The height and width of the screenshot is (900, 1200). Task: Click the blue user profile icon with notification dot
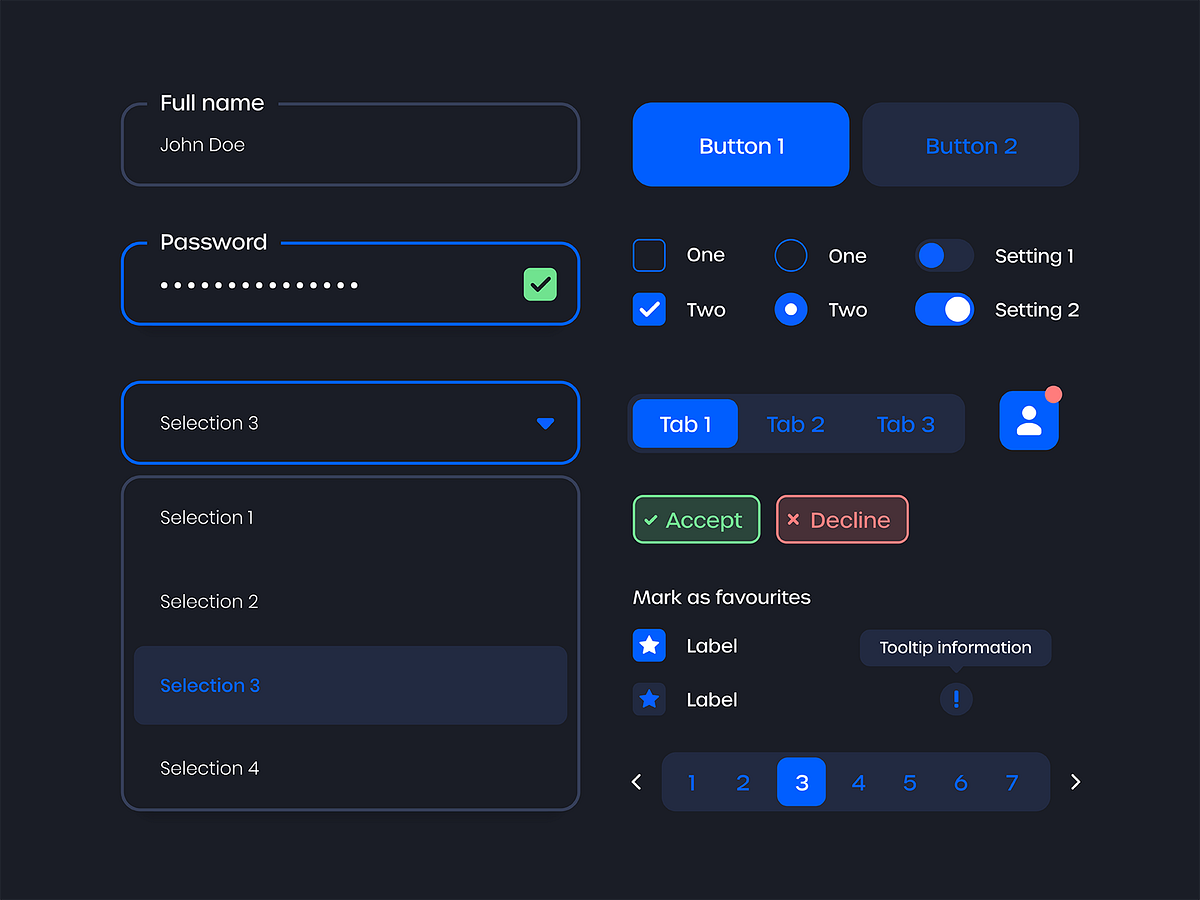[1029, 419]
